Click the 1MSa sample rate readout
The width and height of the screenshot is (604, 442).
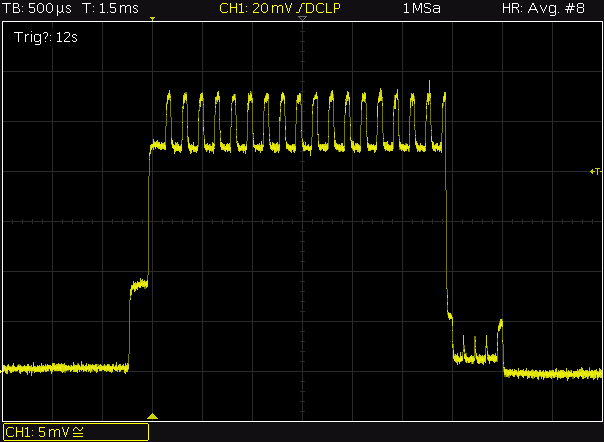pos(421,8)
